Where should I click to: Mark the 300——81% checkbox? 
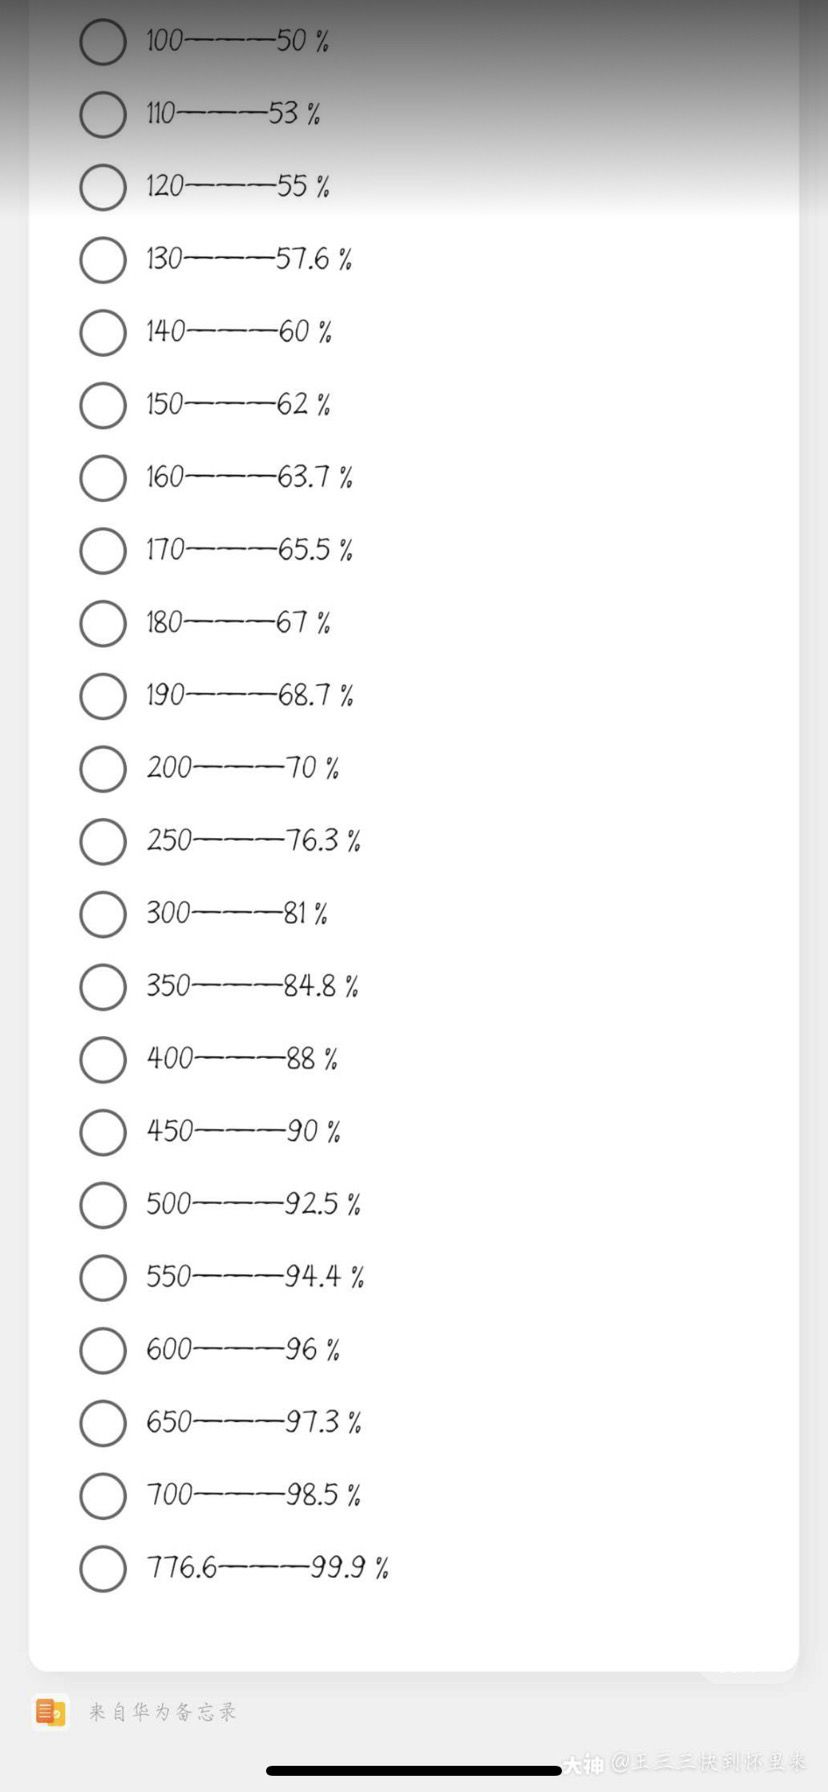pyautogui.click(x=103, y=914)
